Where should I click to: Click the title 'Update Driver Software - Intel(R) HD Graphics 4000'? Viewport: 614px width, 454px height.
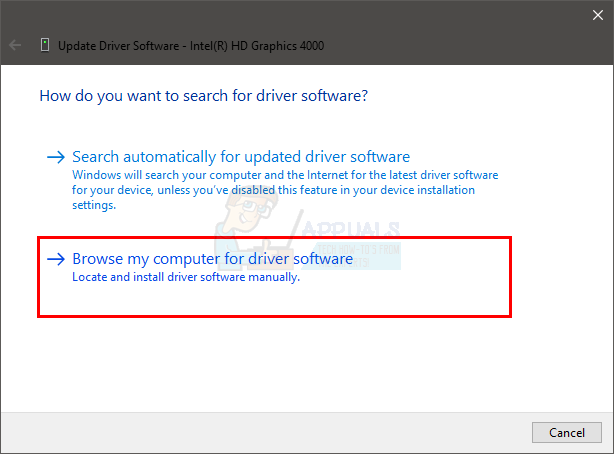tap(191, 46)
